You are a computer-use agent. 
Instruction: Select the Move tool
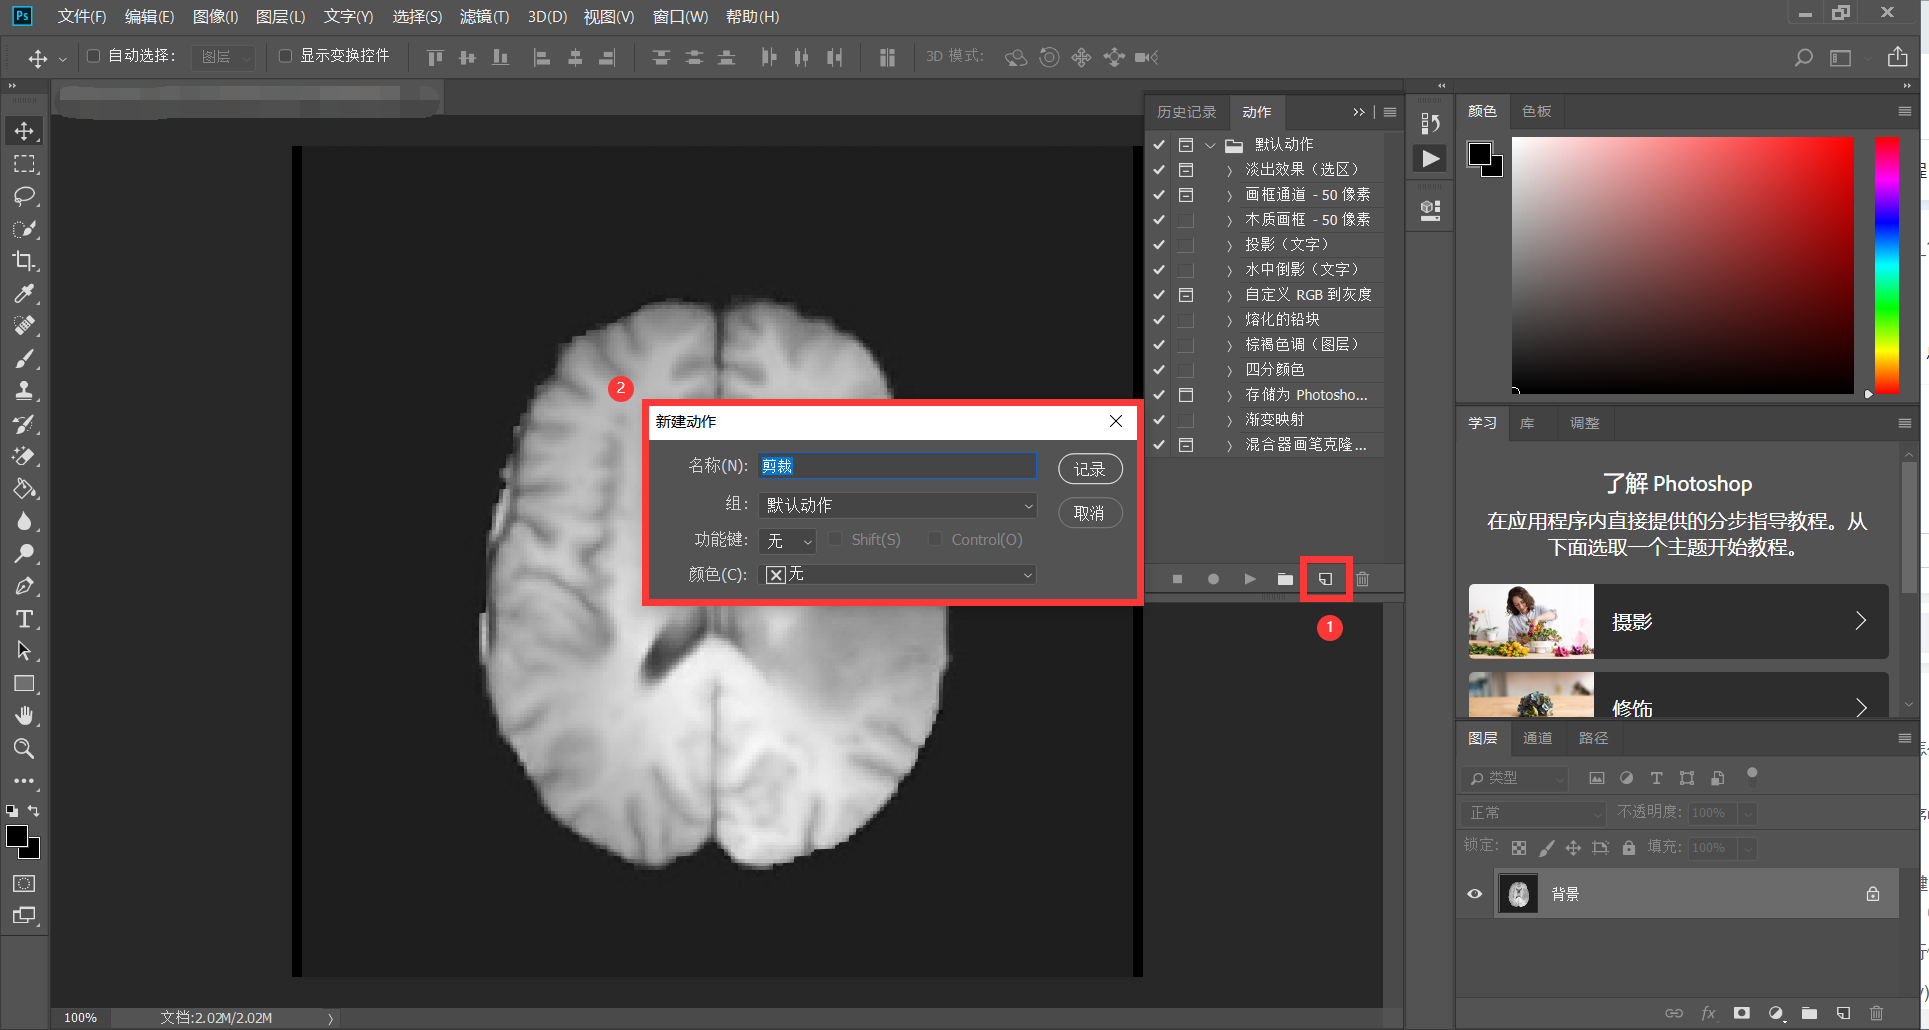24,131
